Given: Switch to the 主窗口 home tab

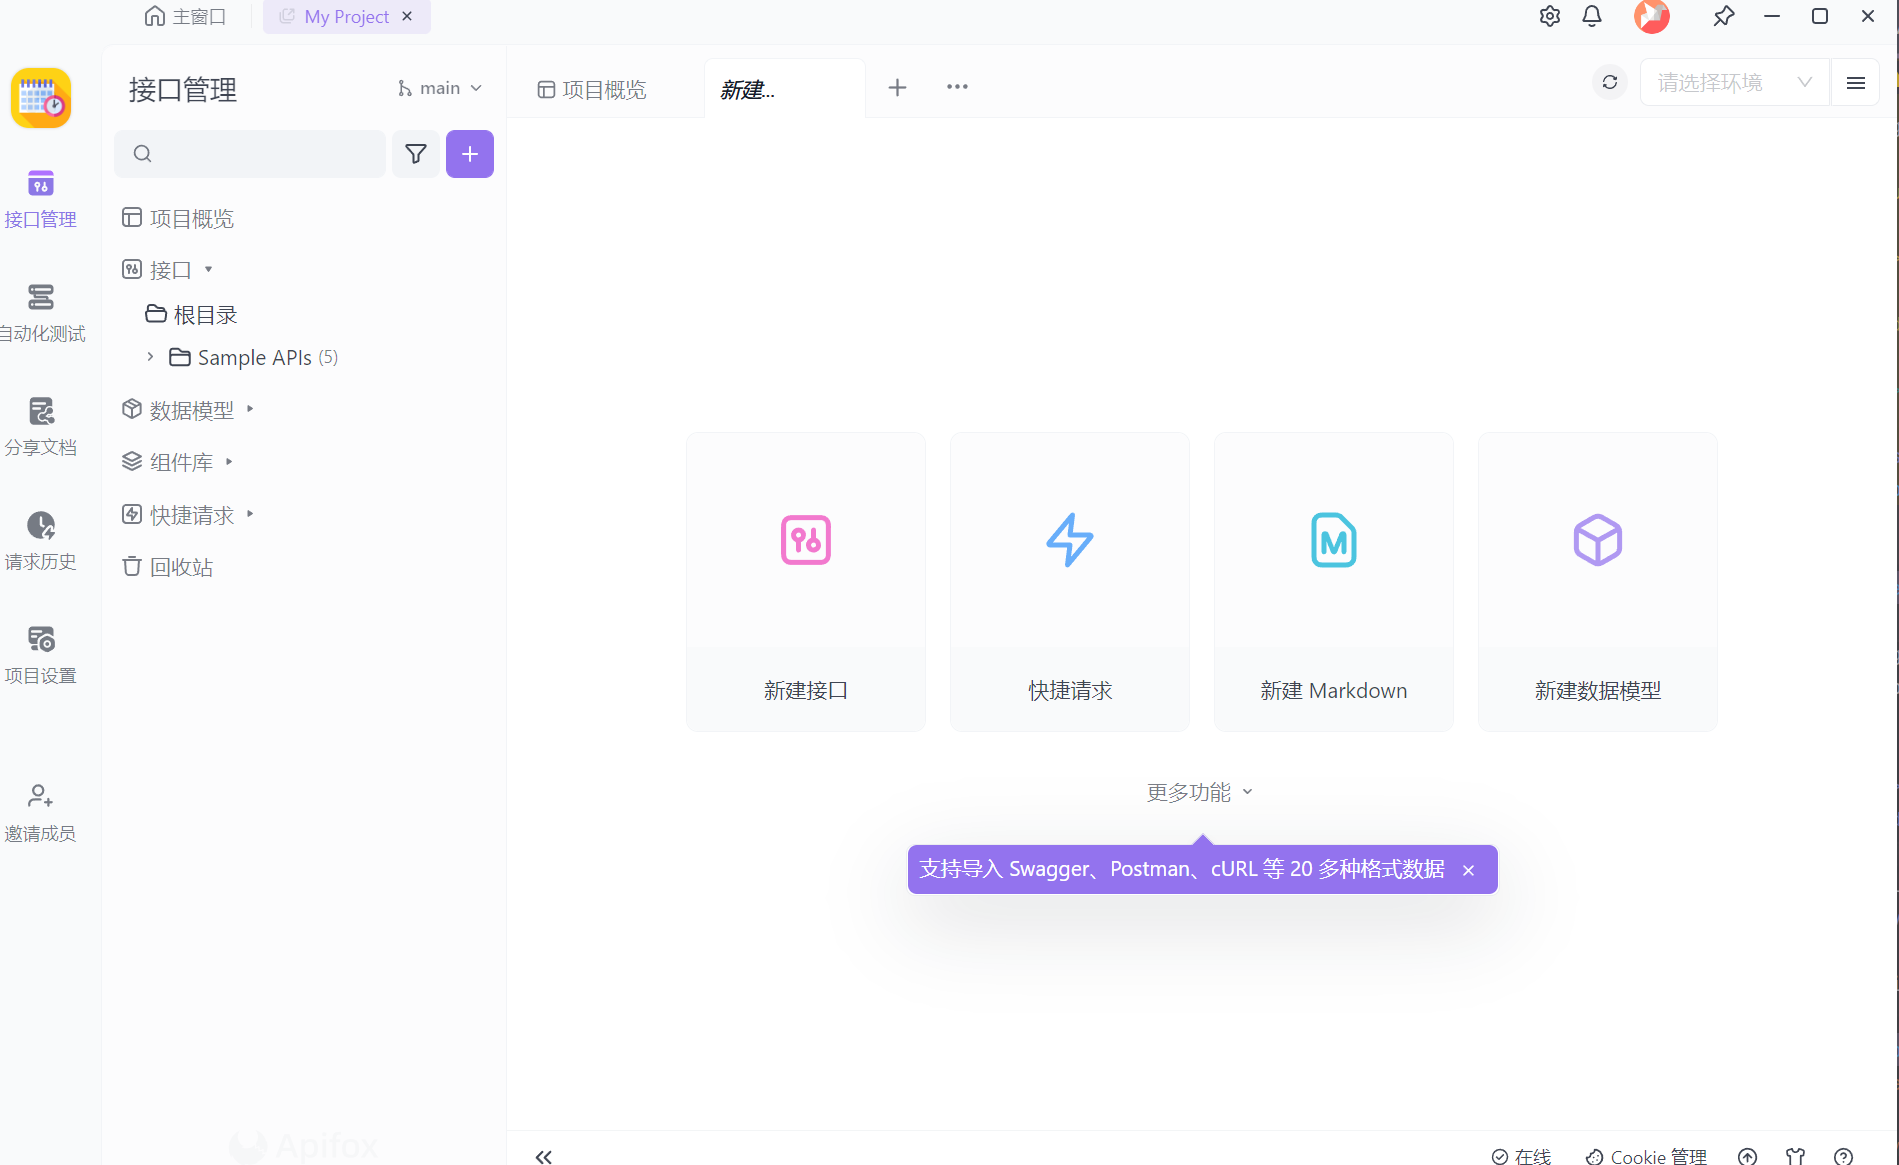Looking at the screenshot, I should (186, 16).
